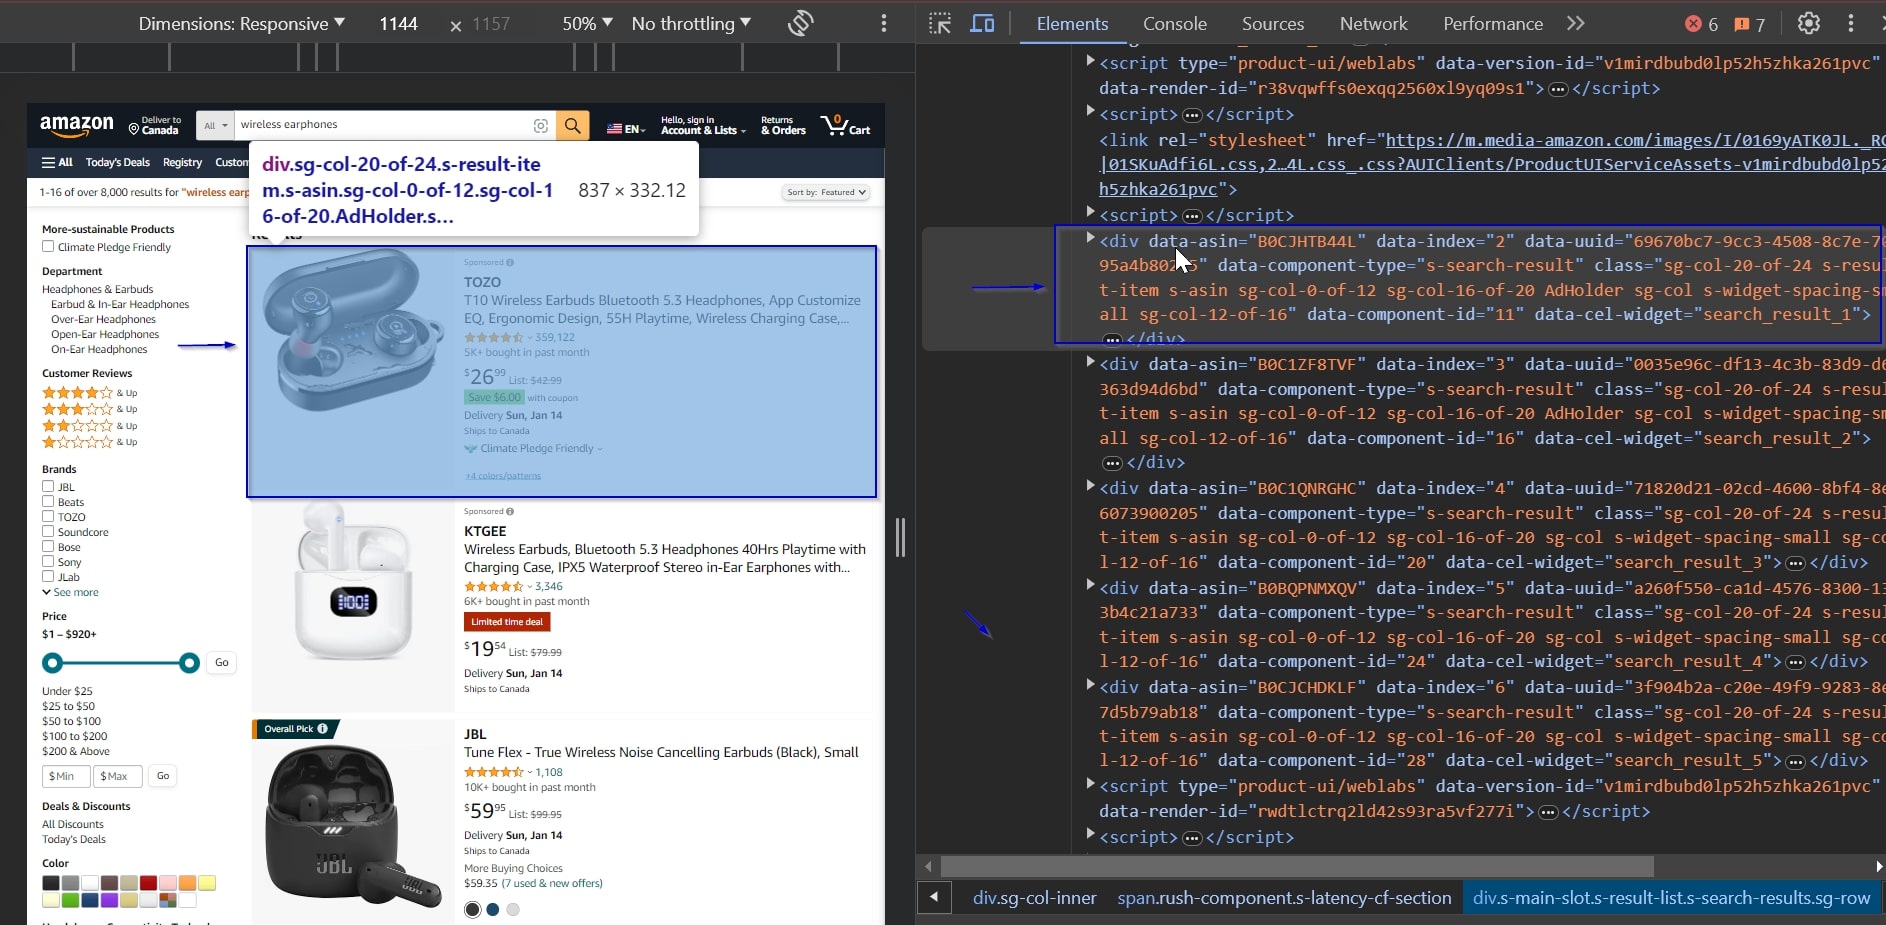Expand div with data-asin B0C1QNRGHC
This screenshot has height=925, width=1886.
point(1091,487)
